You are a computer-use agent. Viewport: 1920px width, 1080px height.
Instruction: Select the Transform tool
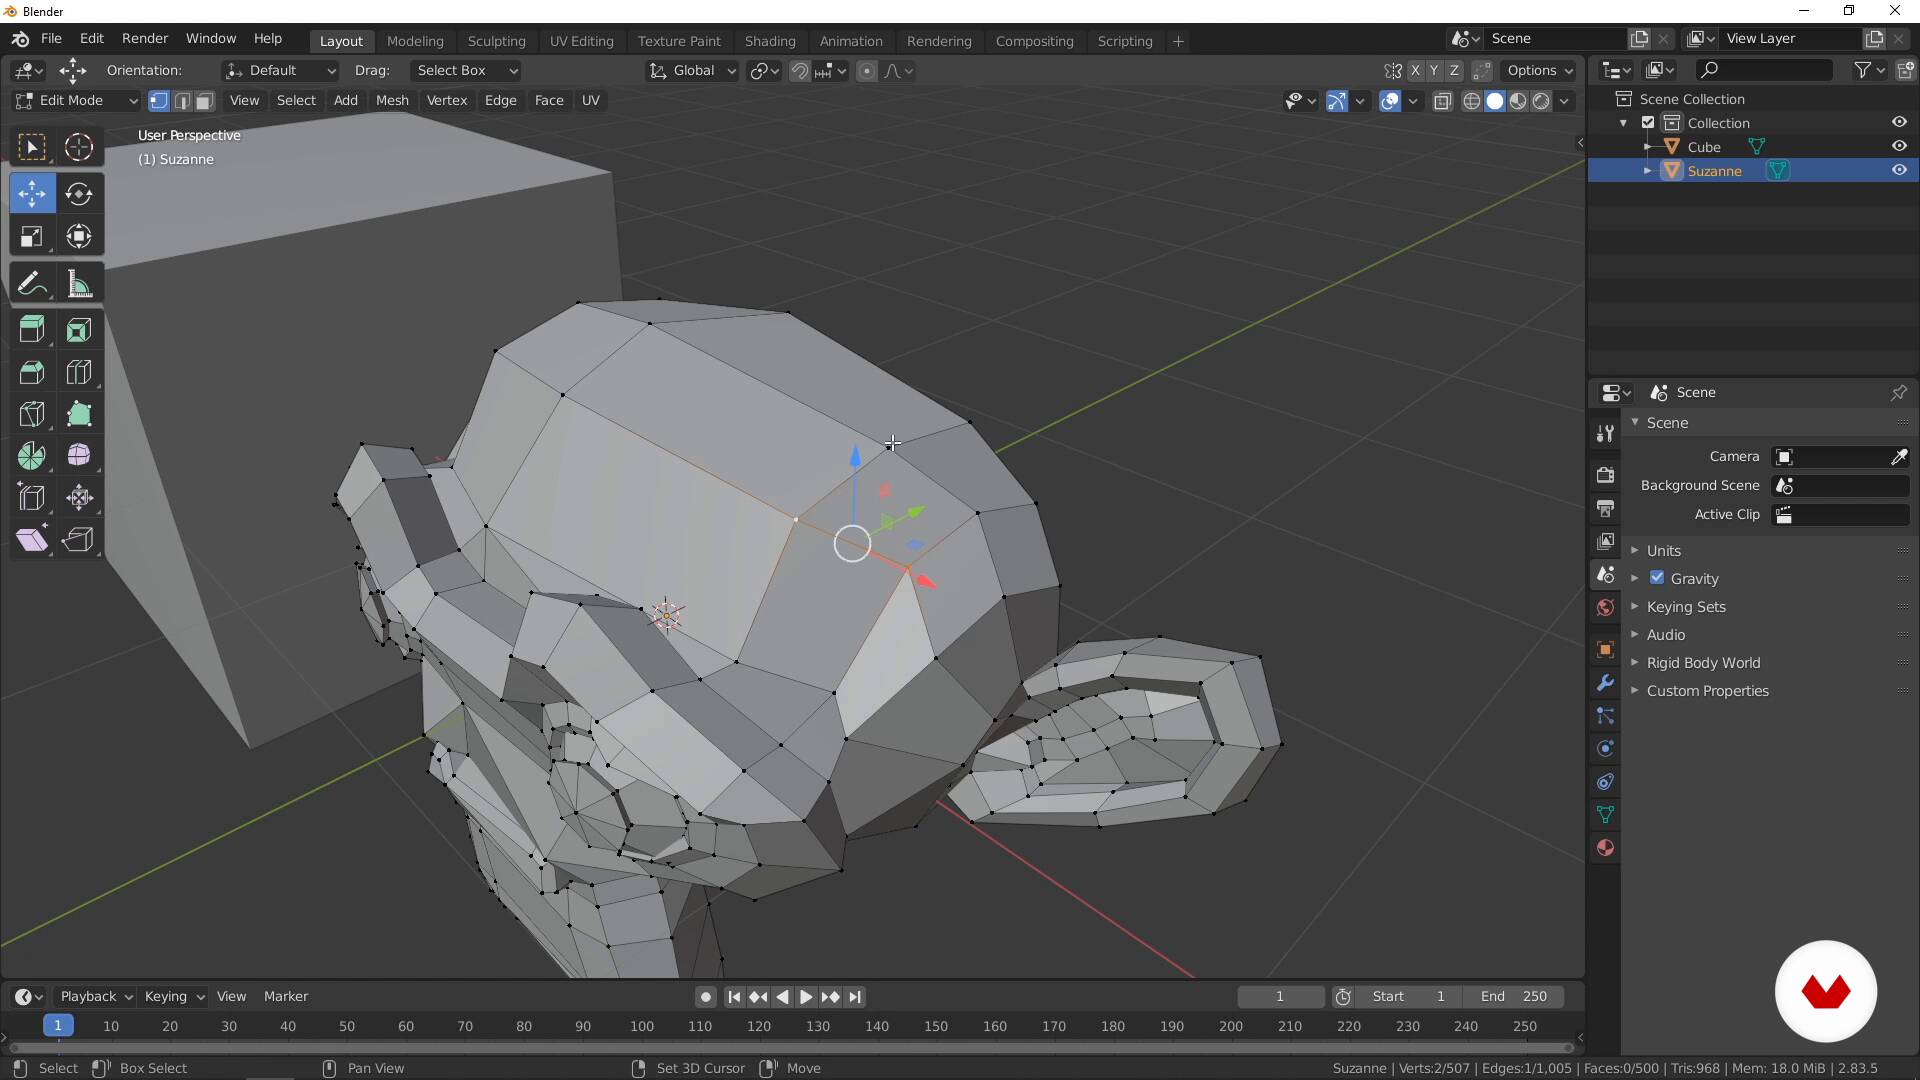(x=79, y=237)
